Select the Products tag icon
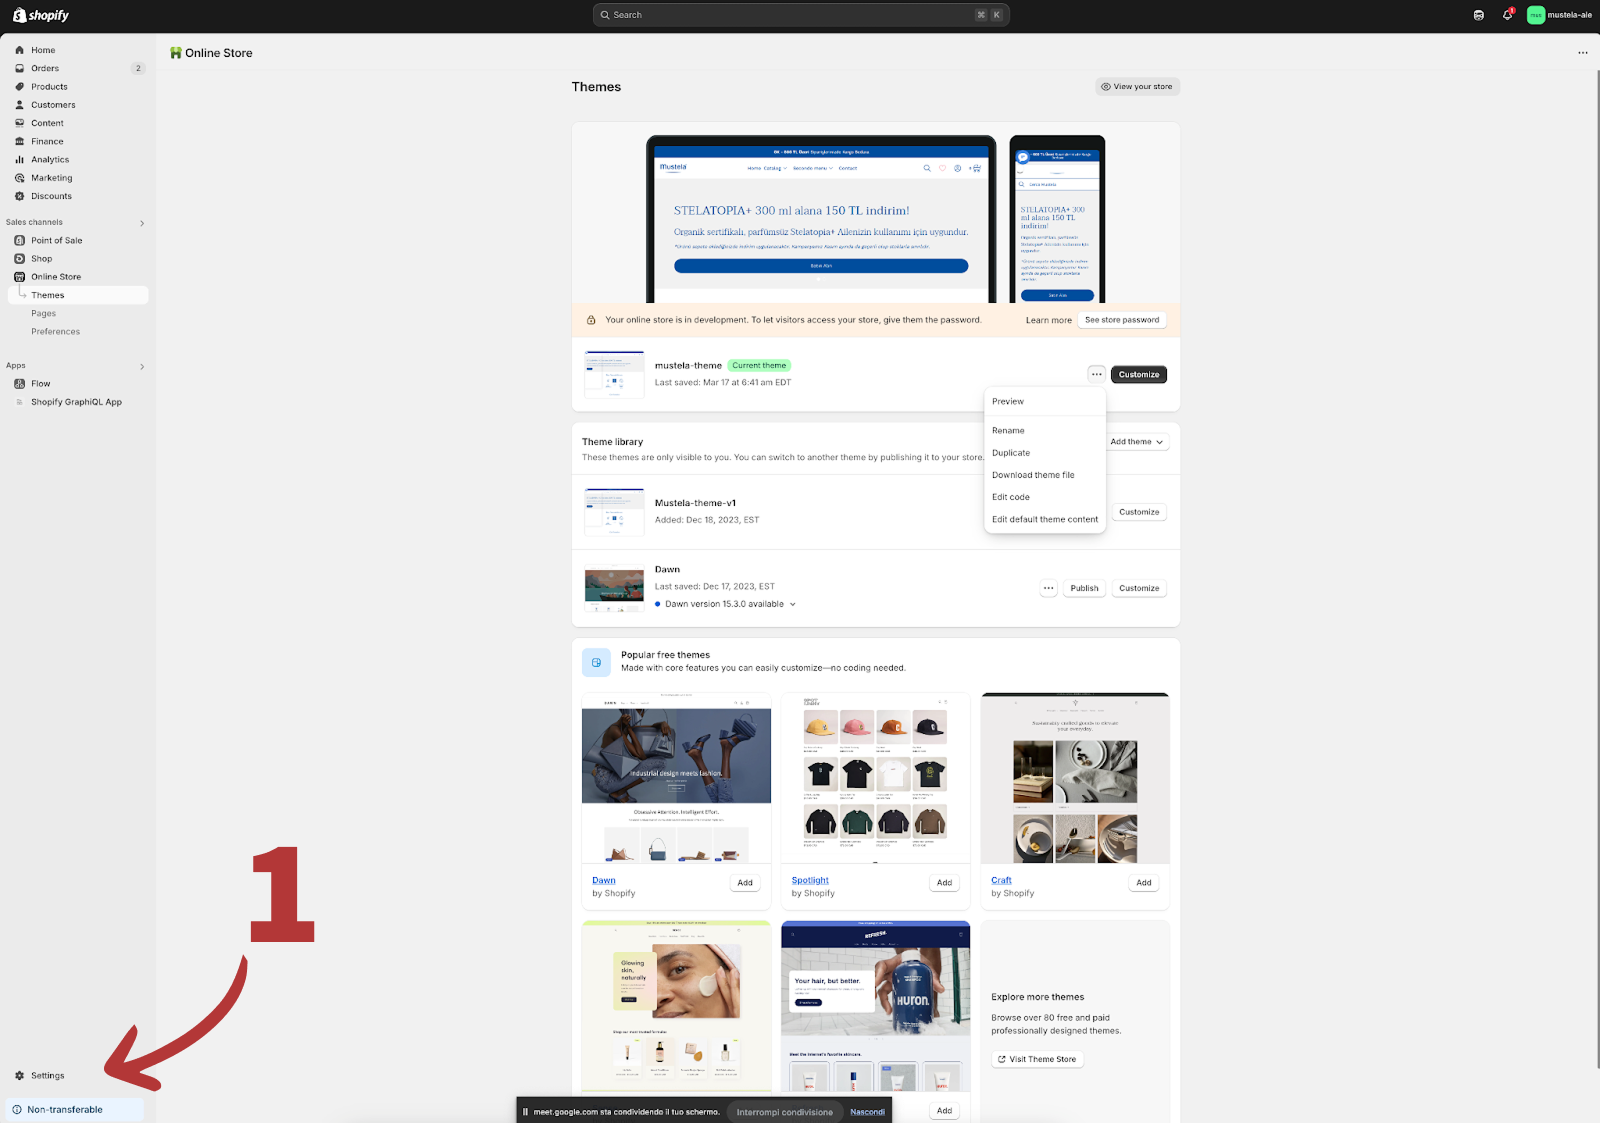This screenshot has height=1123, width=1600. coord(19,87)
